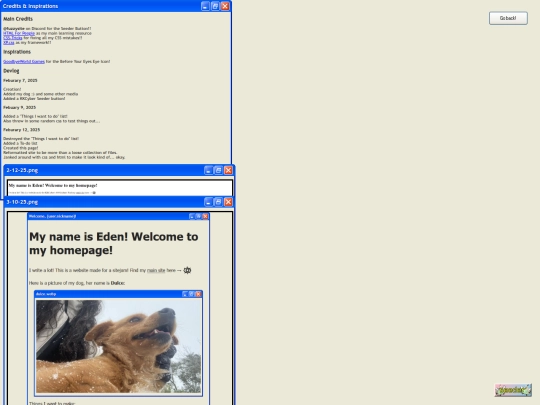This screenshot has width=540, height=405.
Task: Click the 'Created this page!' devlog line
Action: 21,148
